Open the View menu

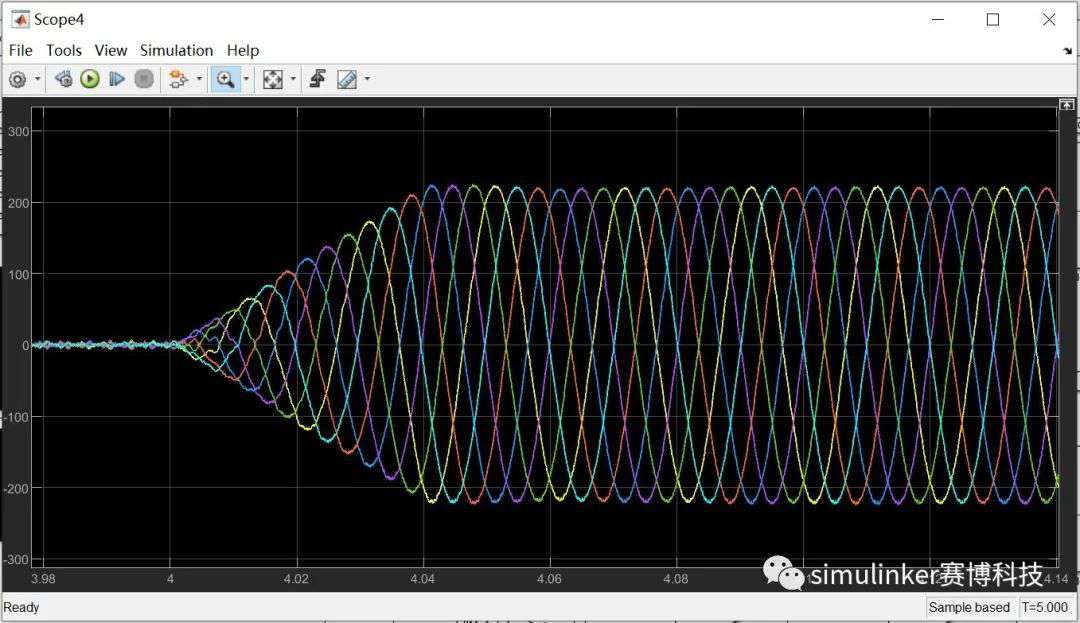[110, 50]
